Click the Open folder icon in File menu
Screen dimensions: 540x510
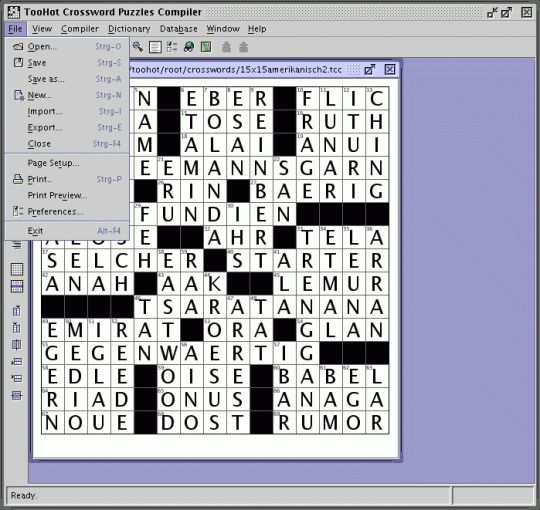(18, 46)
